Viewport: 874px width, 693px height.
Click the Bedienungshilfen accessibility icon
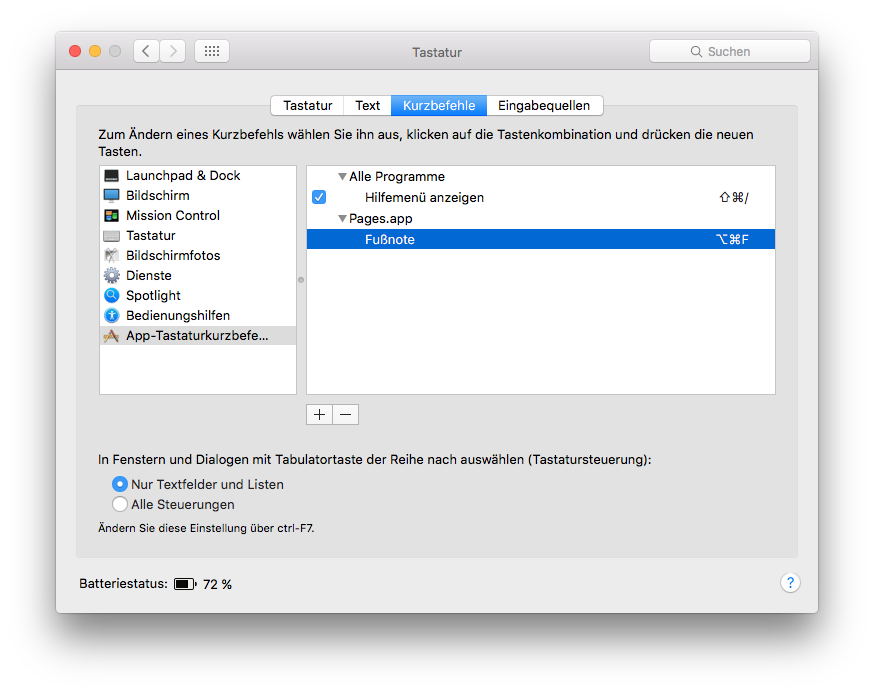(x=111, y=316)
